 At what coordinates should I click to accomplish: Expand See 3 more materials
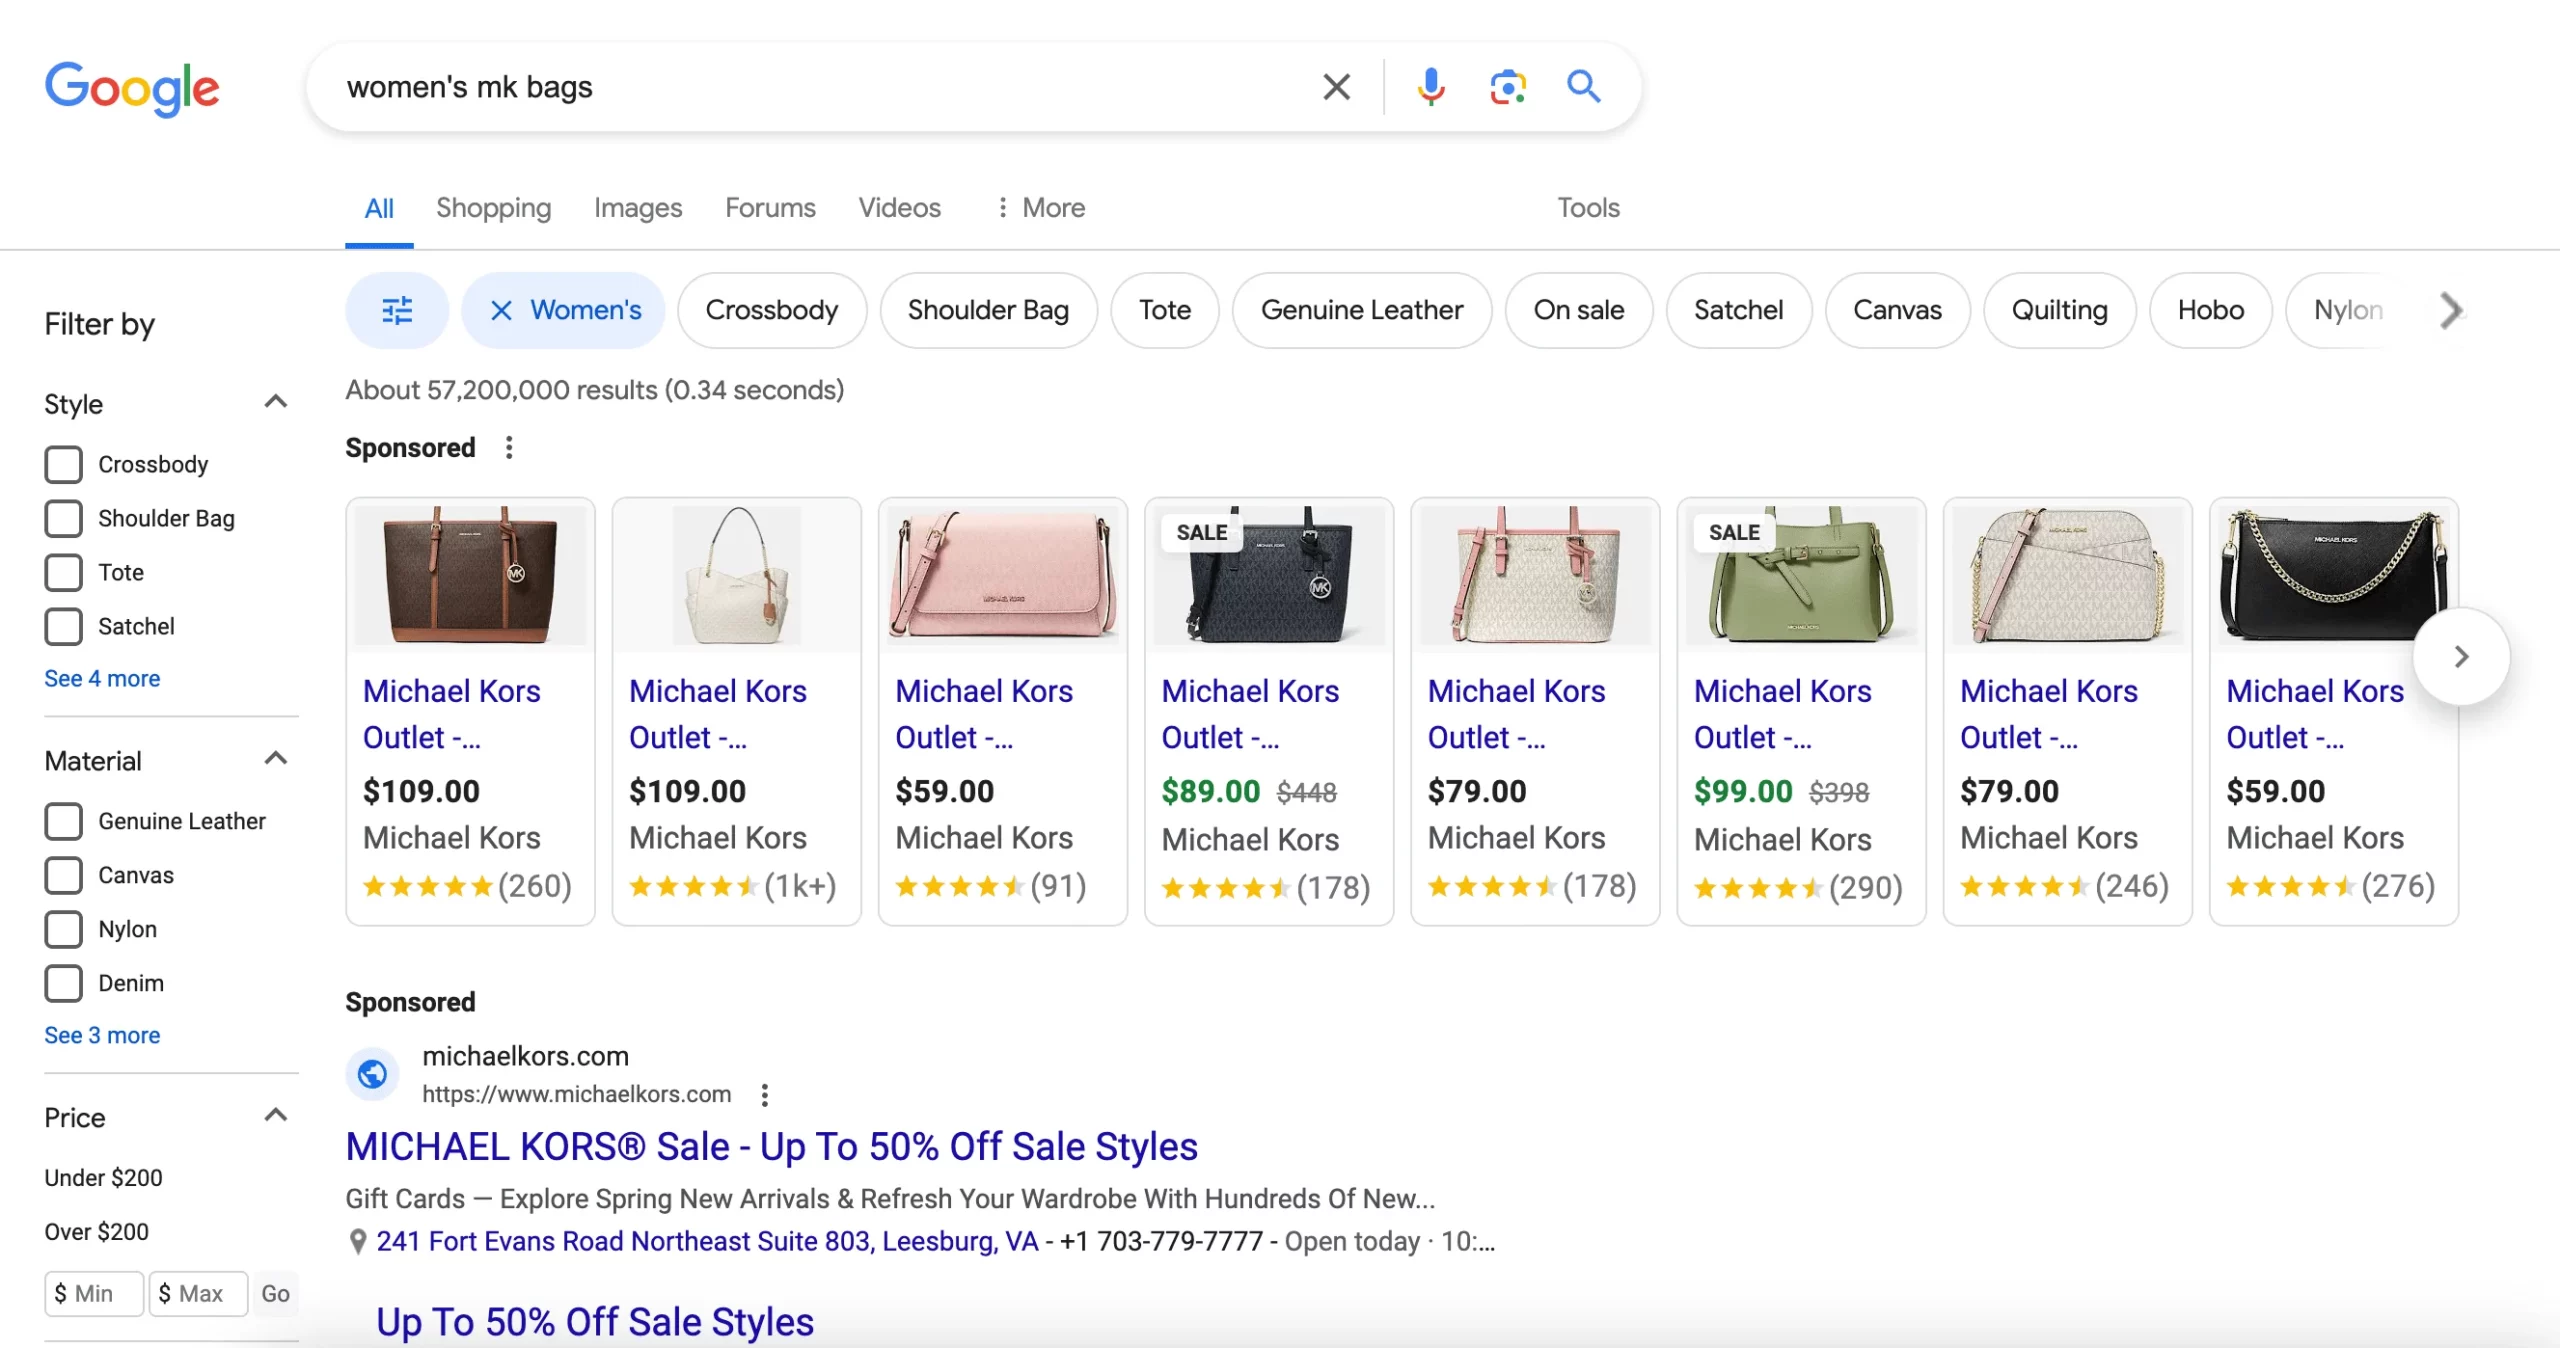pos(102,1035)
